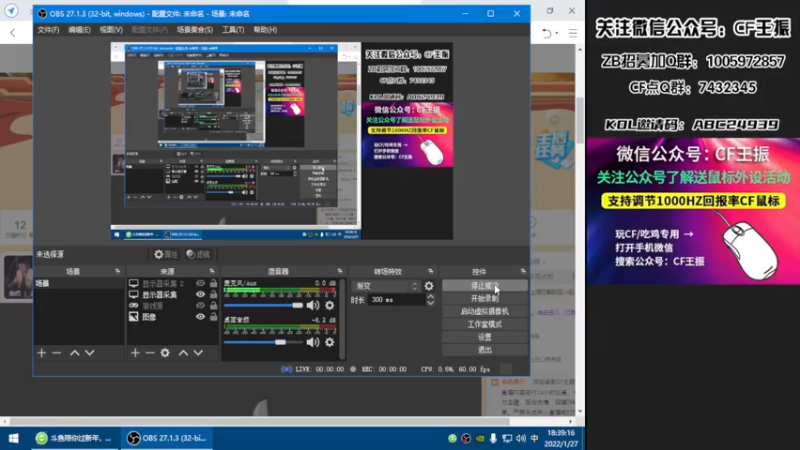Move the scene down with the down arrow
800x450 pixels.
coord(90,353)
